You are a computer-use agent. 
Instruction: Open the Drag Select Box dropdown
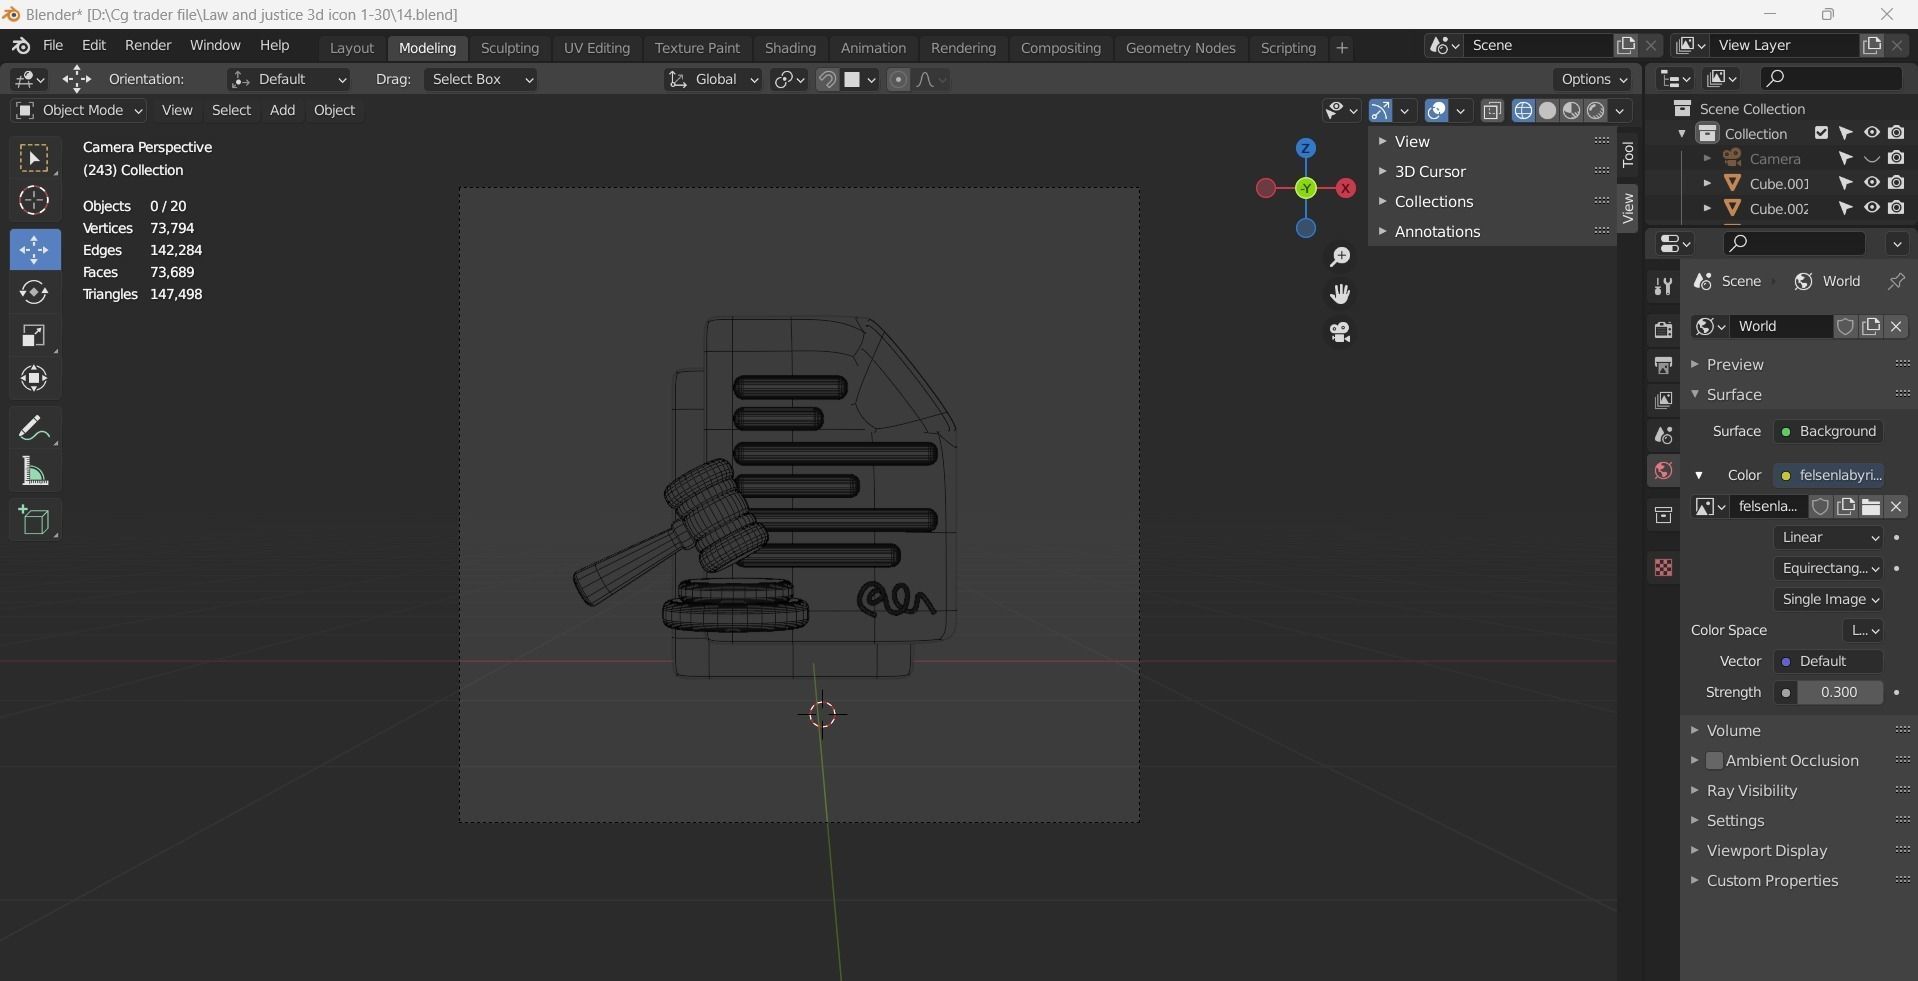tap(480, 80)
